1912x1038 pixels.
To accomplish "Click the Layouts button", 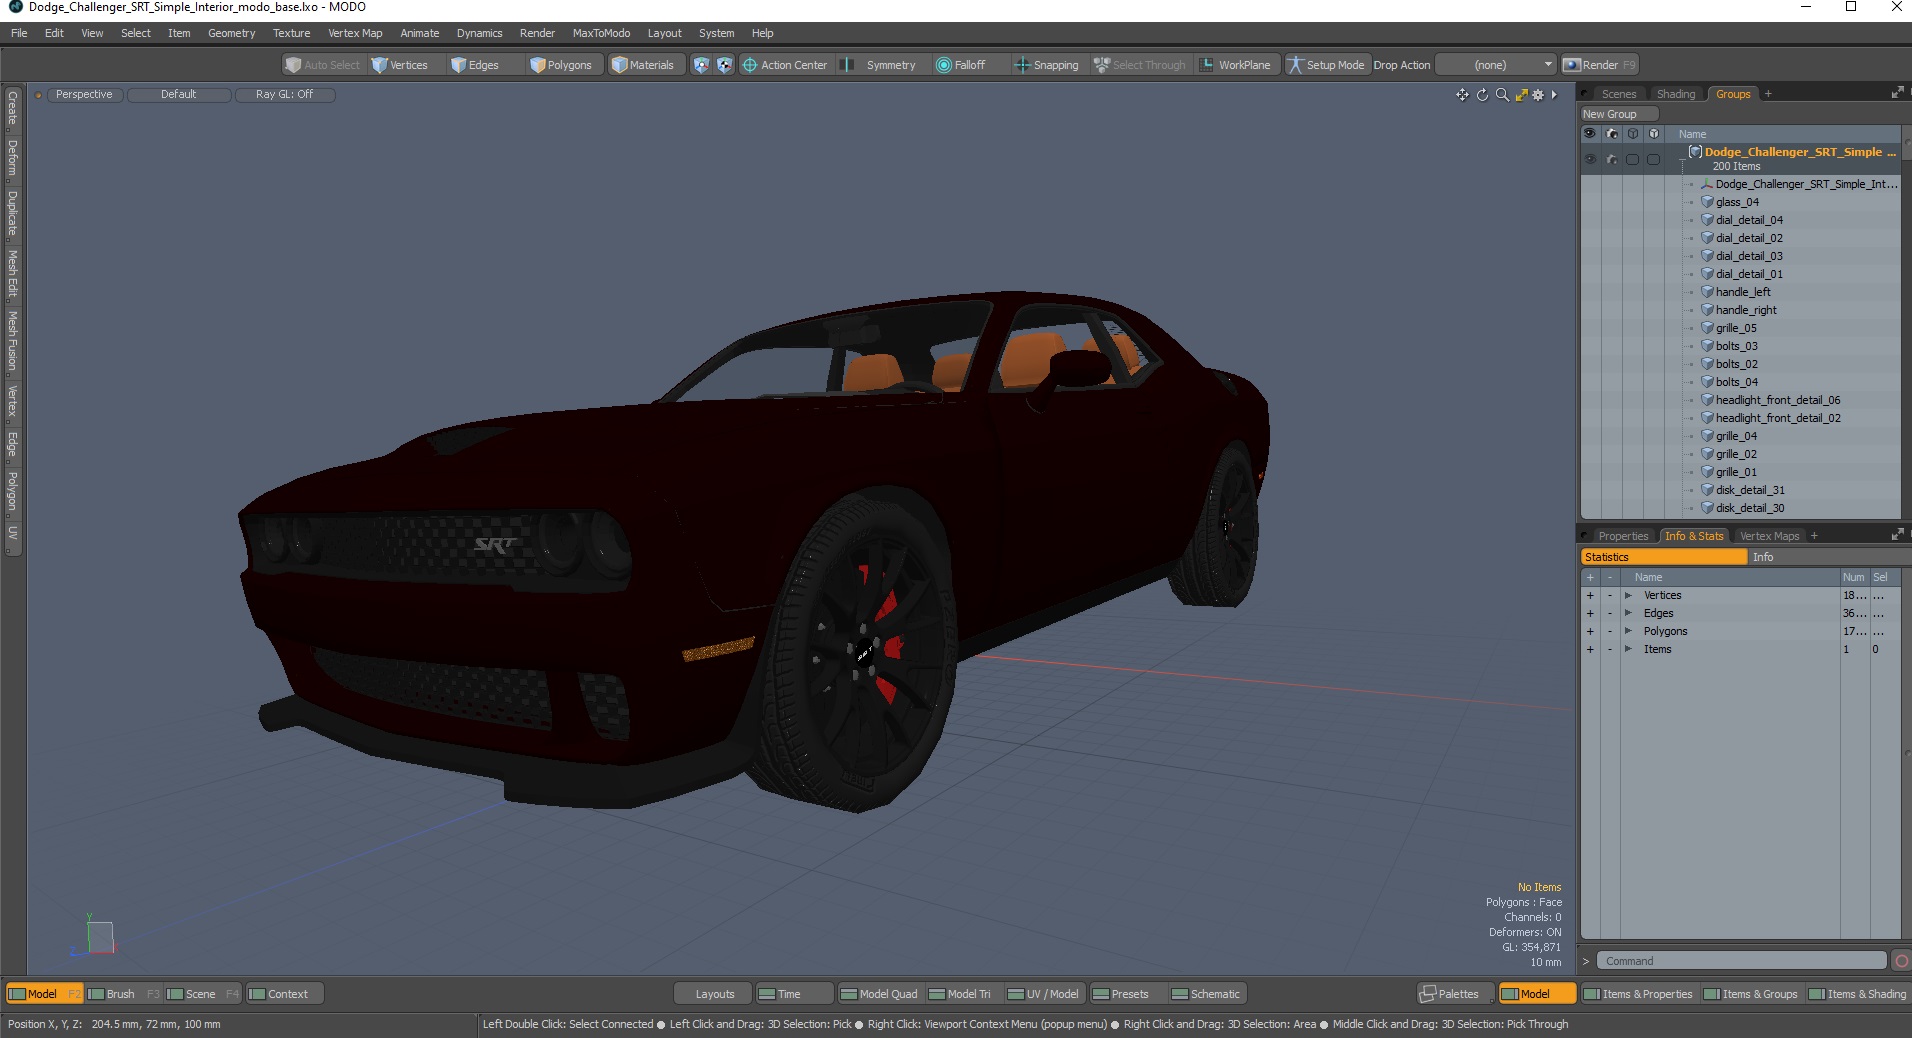I will pos(714,994).
